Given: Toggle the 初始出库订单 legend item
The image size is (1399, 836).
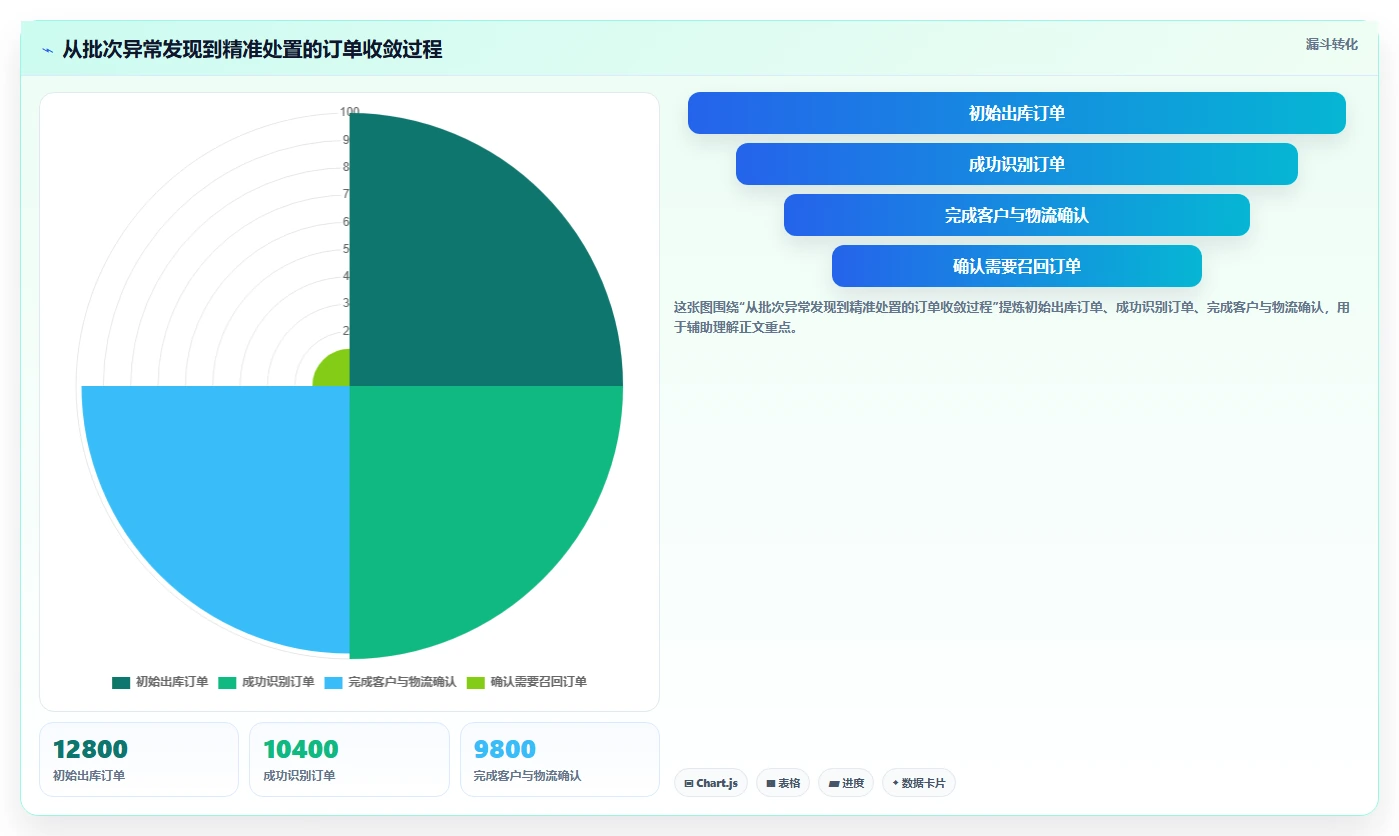Looking at the screenshot, I should tap(160, 682).
